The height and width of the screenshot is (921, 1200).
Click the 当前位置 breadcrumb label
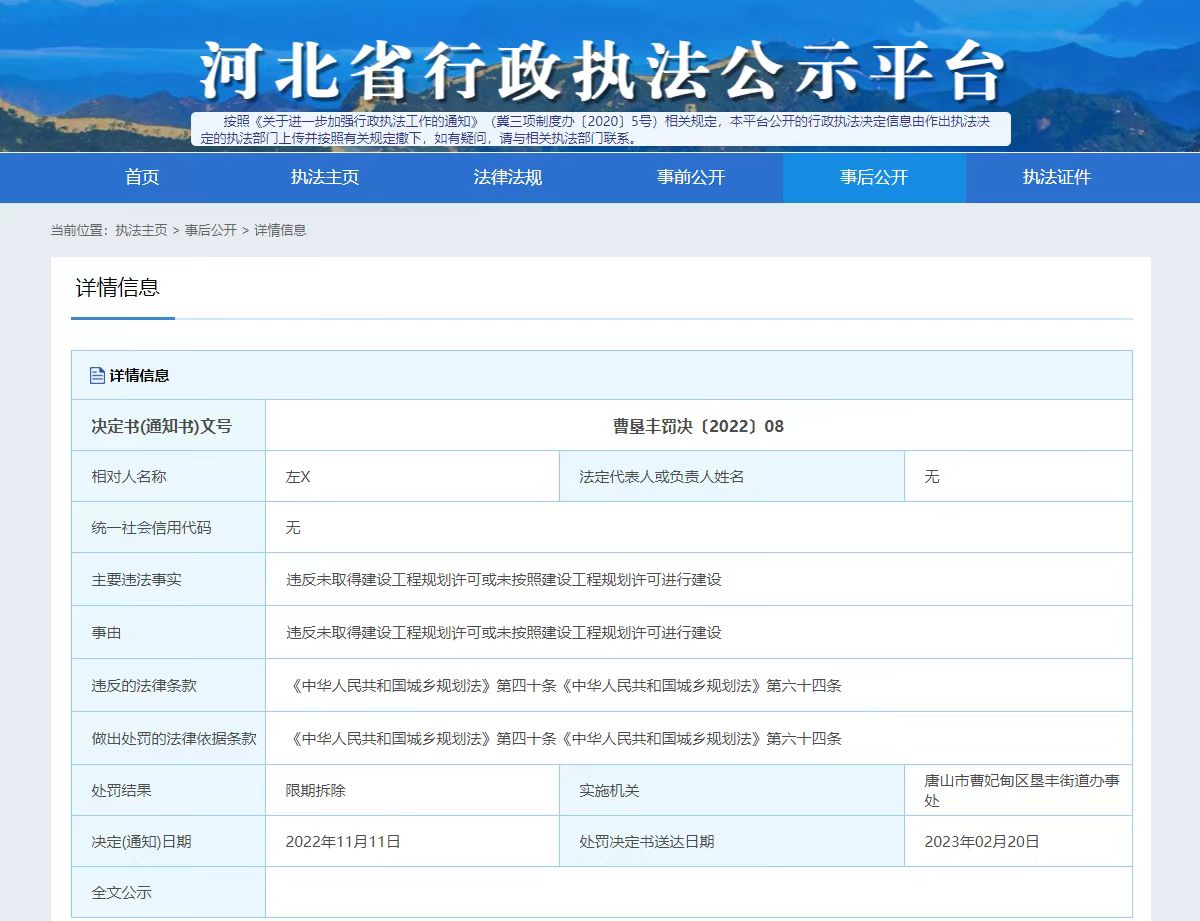click(79, 230)
